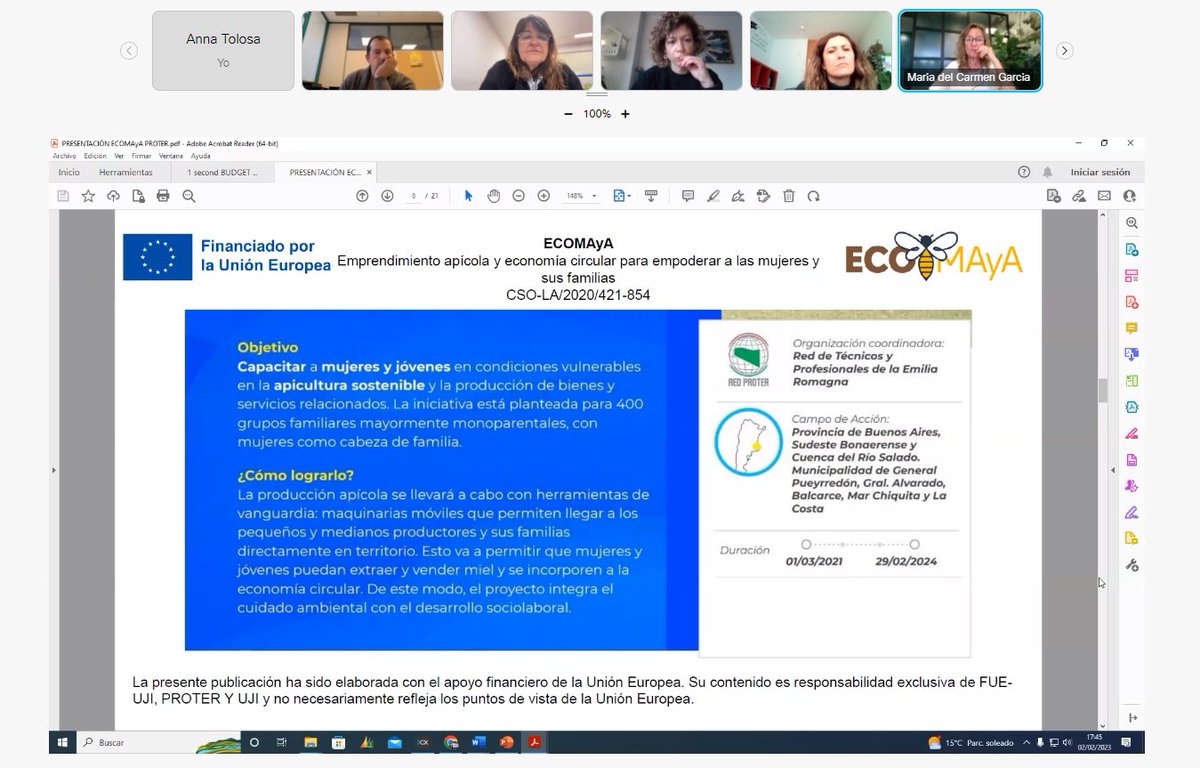
Task: Open the help question mark
Action: [x=1024, y=172]
